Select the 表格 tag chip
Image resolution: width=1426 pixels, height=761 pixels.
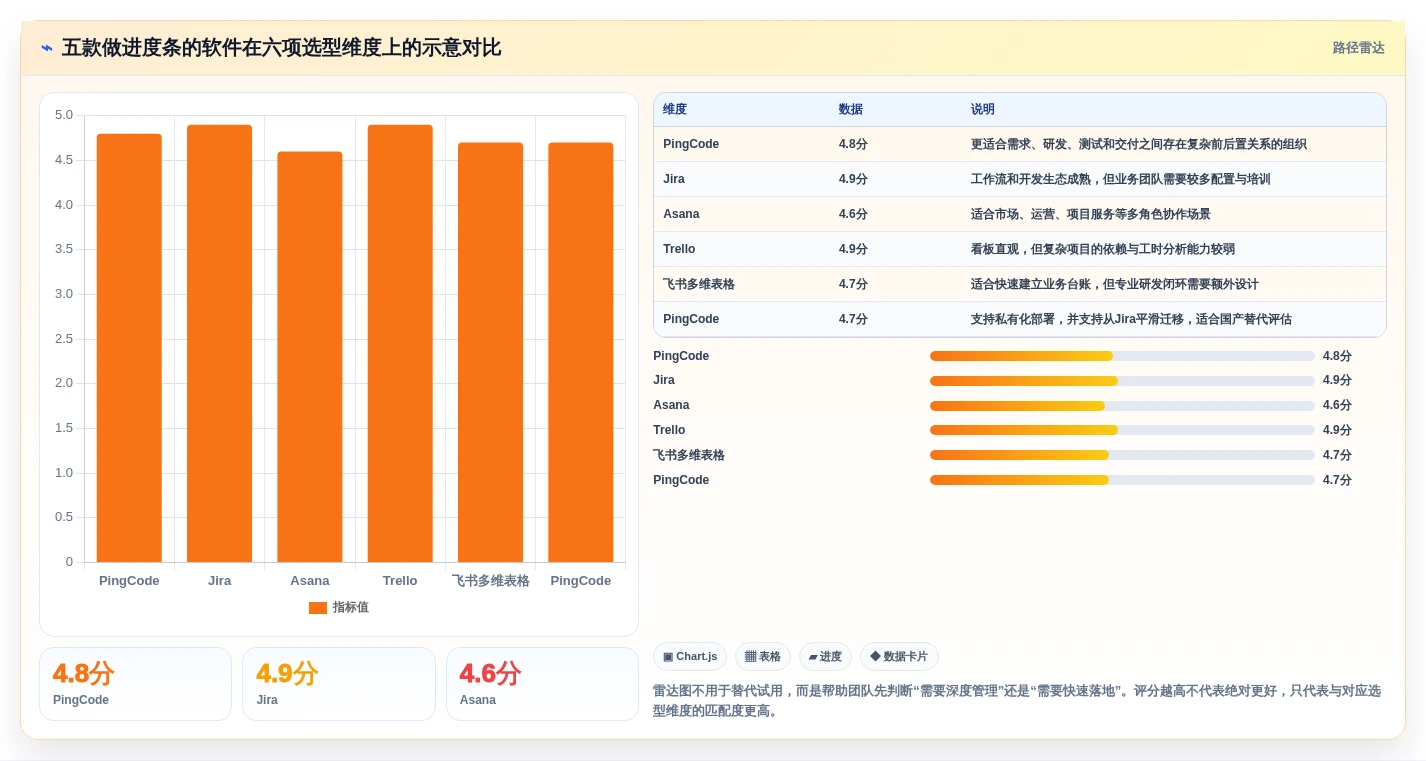click(x=763, y=657)
